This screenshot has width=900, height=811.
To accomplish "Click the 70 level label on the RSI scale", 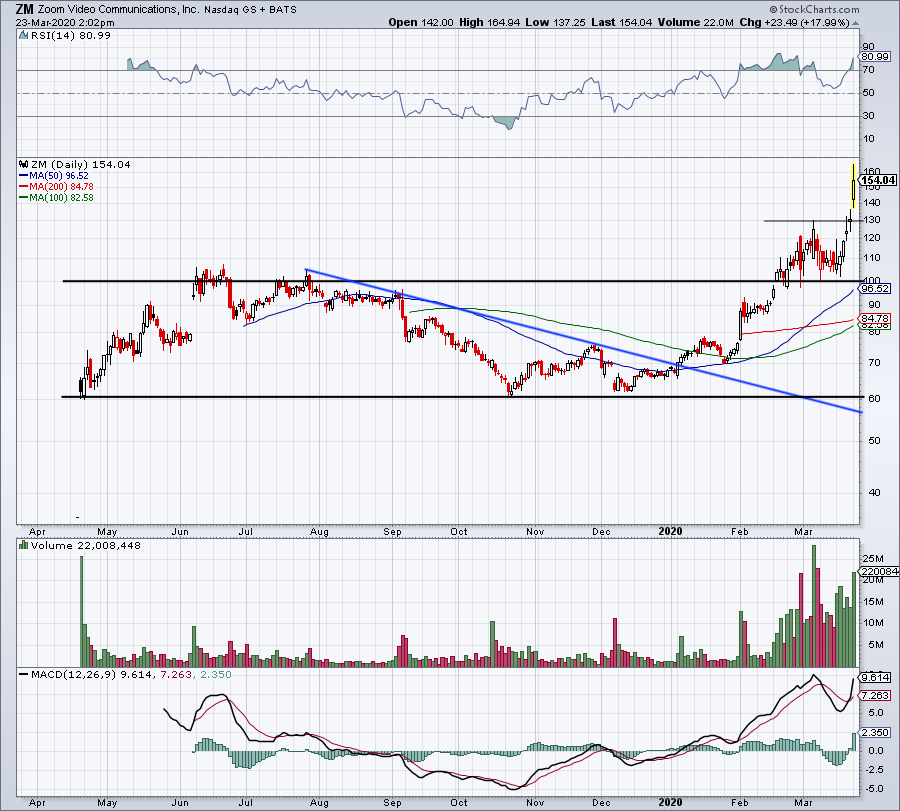I will click(x=868, y=70).
